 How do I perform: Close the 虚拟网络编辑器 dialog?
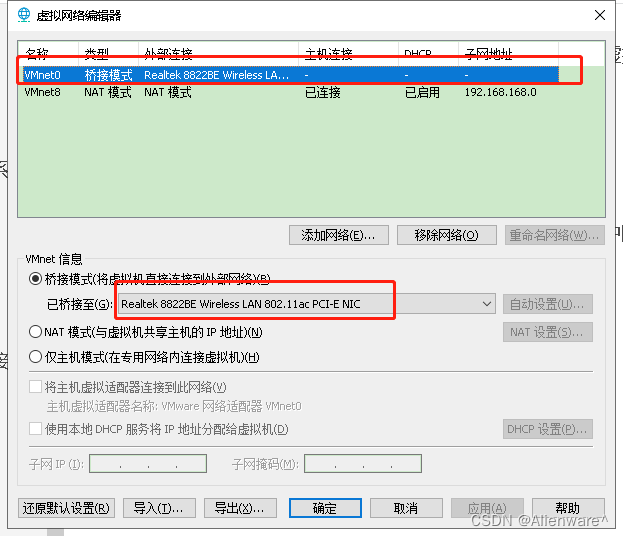point(600,15)
